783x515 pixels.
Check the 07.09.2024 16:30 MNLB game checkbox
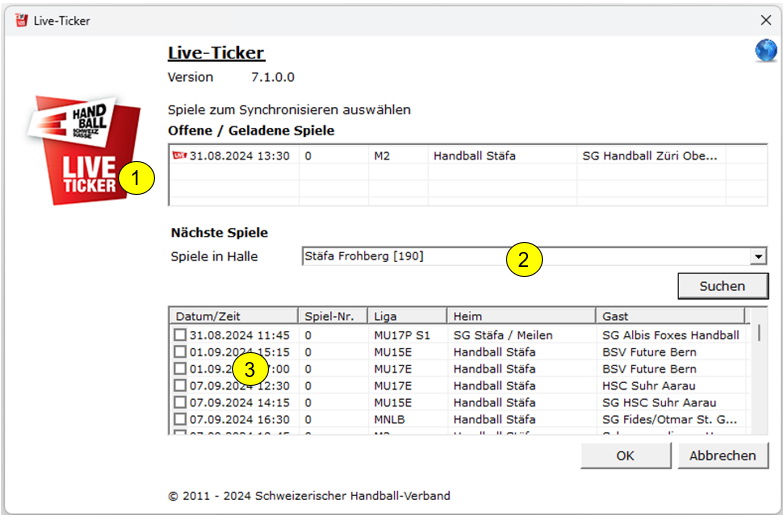click(x=180, y=419)
